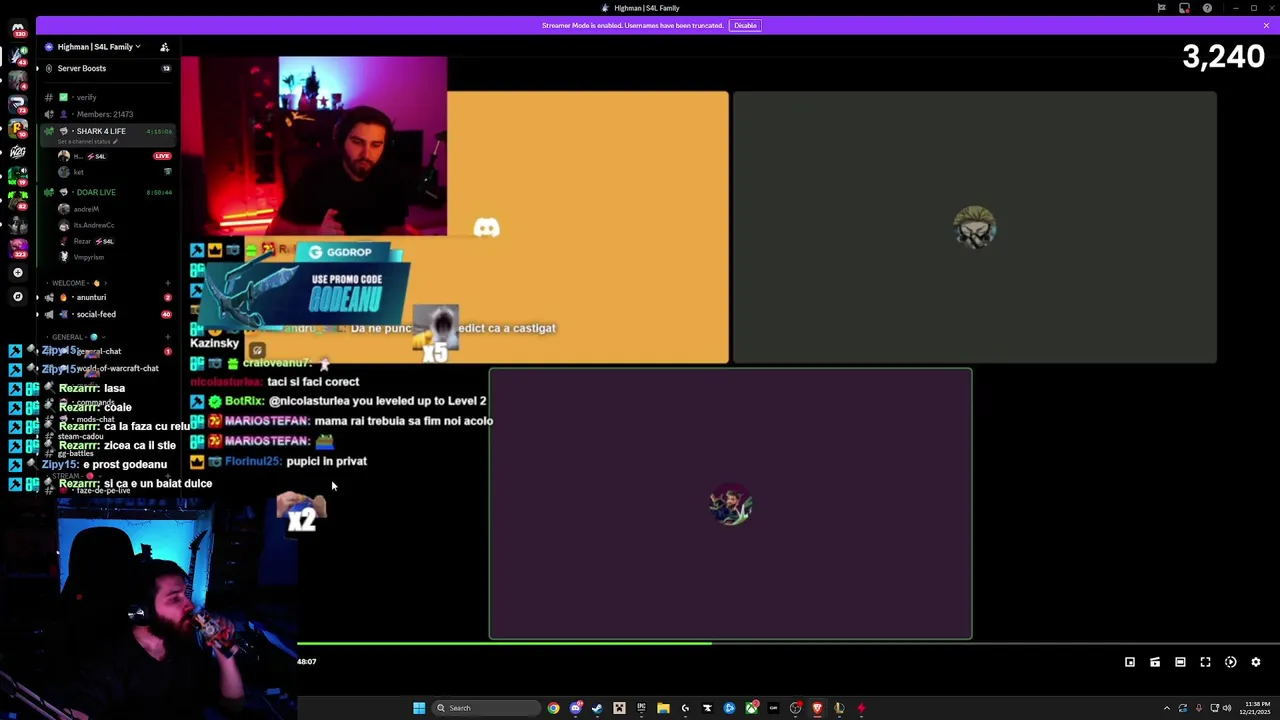1280x720 pixels.
Task: Click microphone icon in system tray
Action: coord(1199,708)
